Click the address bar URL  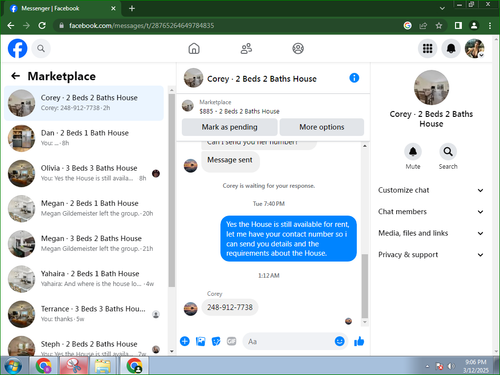142,26
